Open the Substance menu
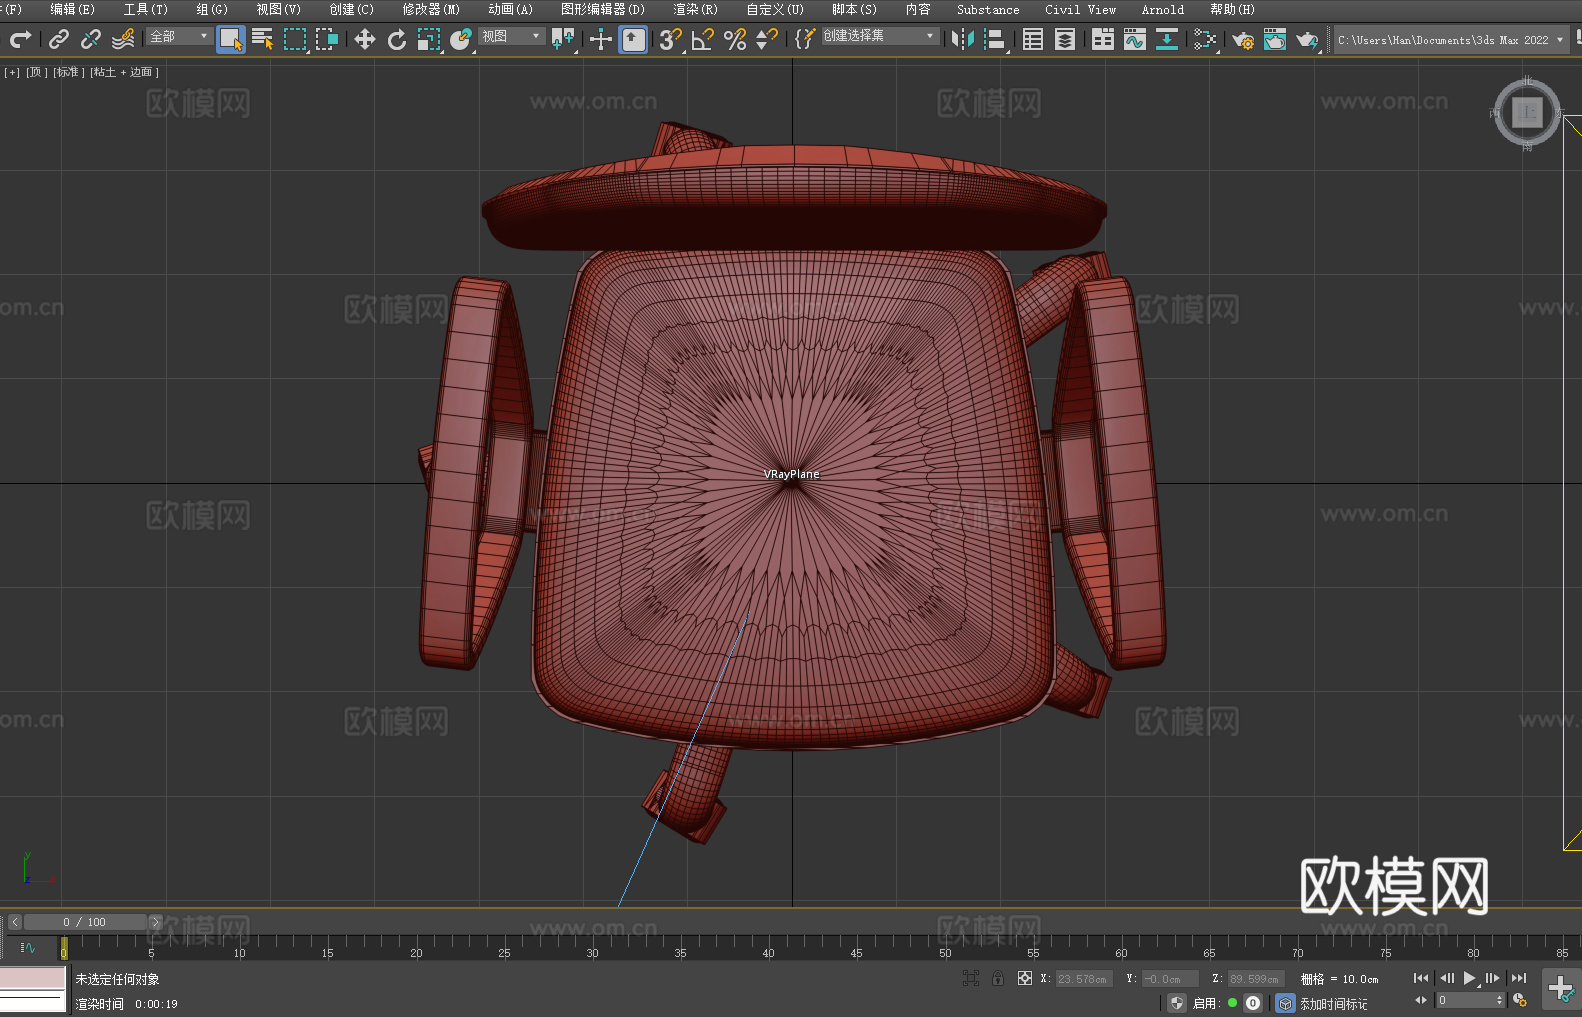This screenshot has height=1017, width=1582. [988, 9]
